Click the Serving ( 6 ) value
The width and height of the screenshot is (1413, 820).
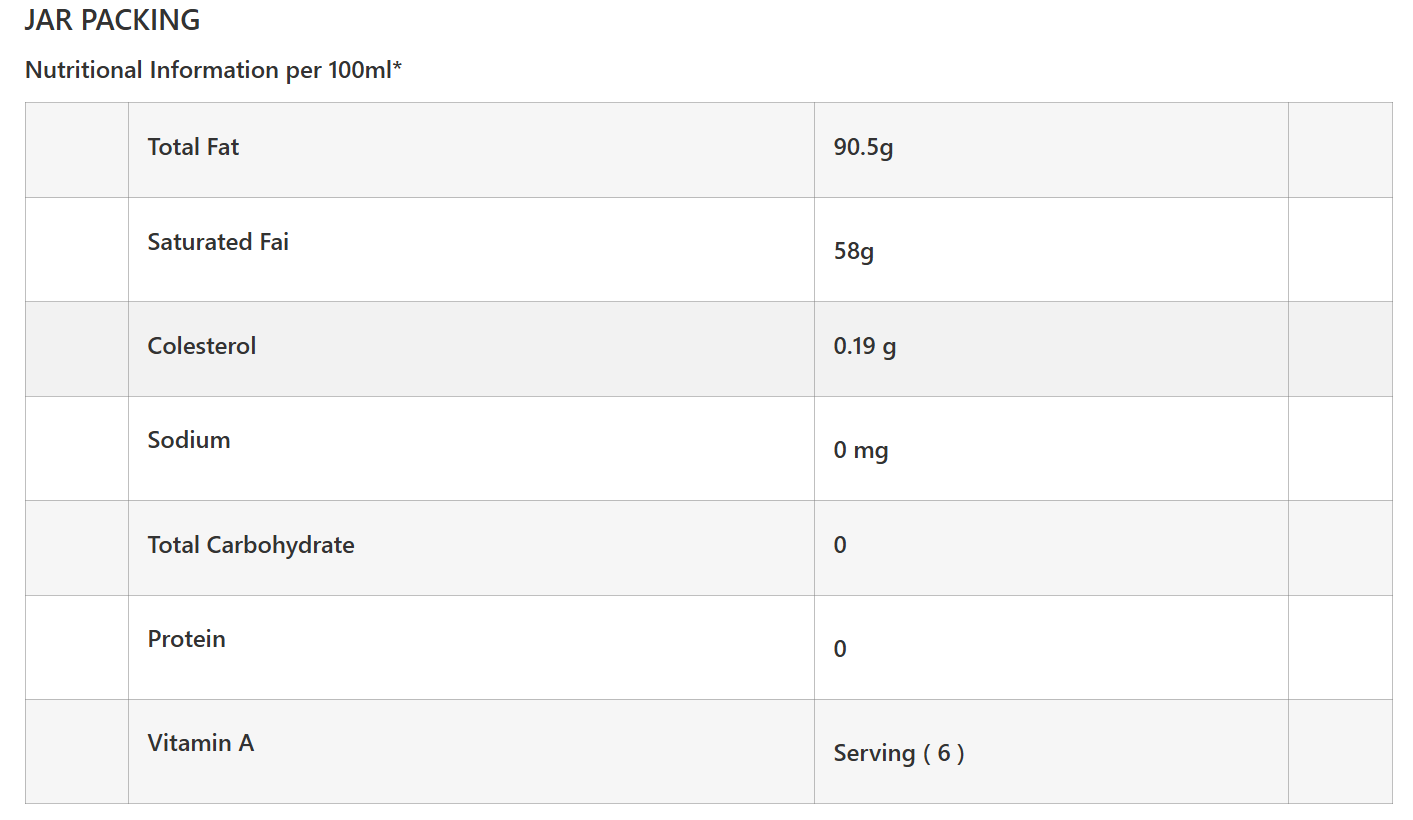point(899,753)
